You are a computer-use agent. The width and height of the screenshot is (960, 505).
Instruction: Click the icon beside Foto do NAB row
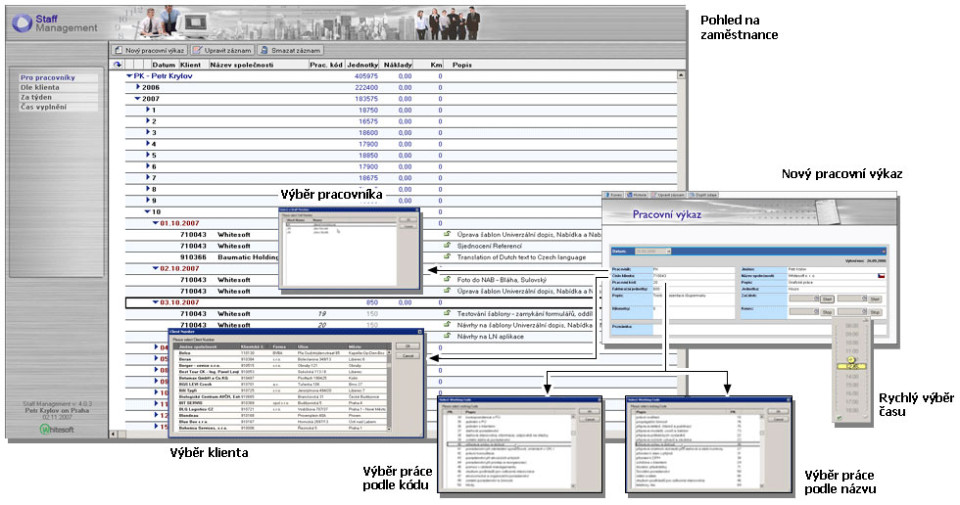pyautogui.click(x=448, y=279)
